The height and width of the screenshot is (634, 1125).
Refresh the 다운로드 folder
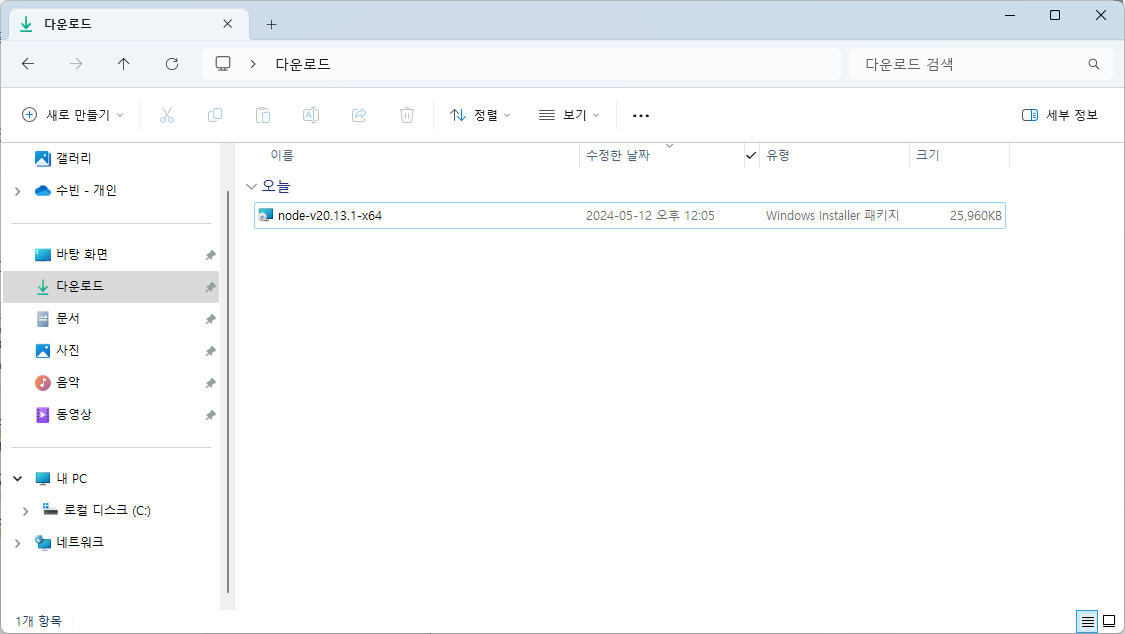(172, 64)
